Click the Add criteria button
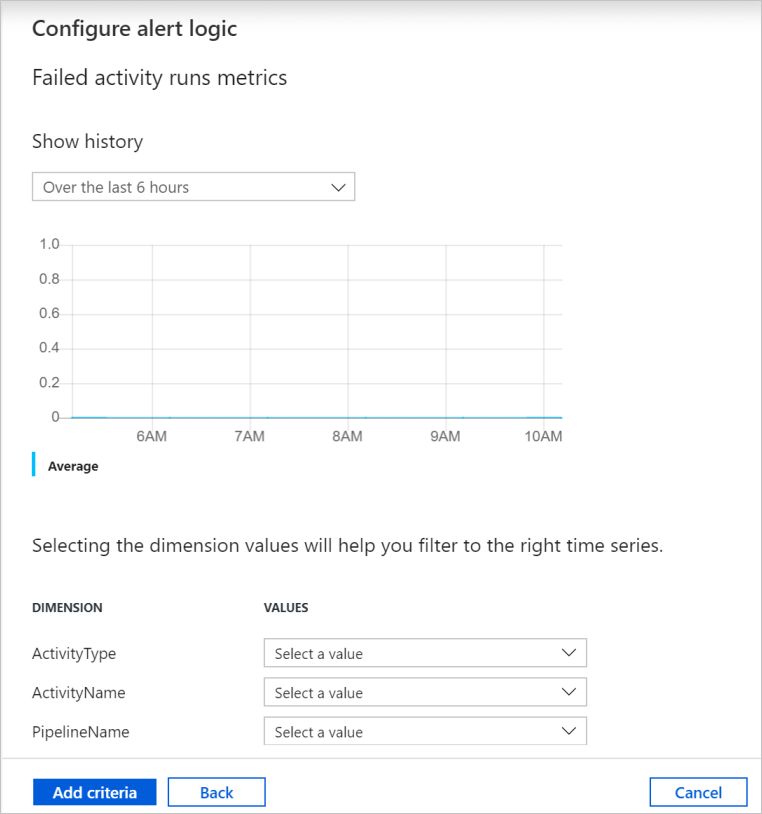This screenshot has height=814, width=762. (x=94, y=791)
